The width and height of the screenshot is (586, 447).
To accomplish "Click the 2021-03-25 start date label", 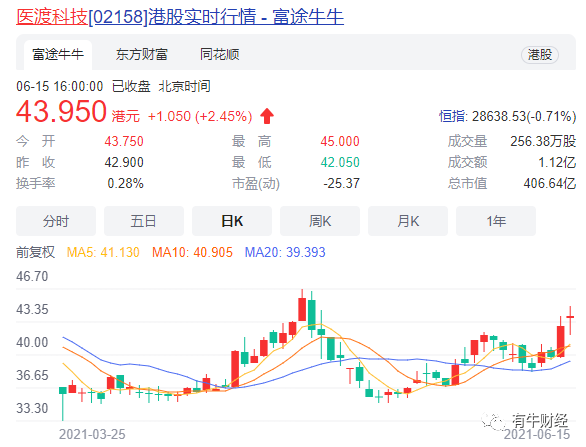I will [x=92, y=434].
